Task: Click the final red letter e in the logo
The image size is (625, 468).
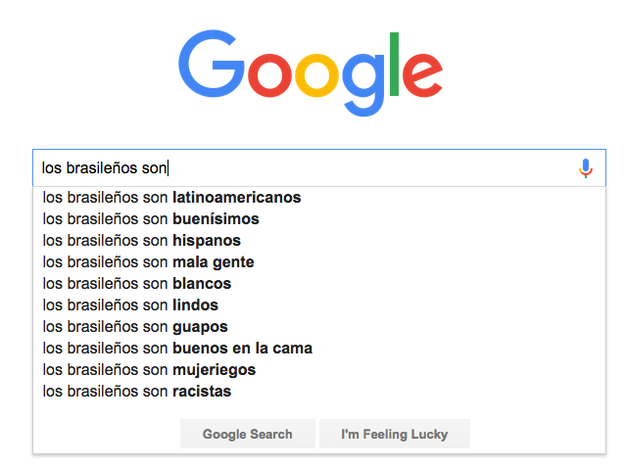Action: point(423,75)
